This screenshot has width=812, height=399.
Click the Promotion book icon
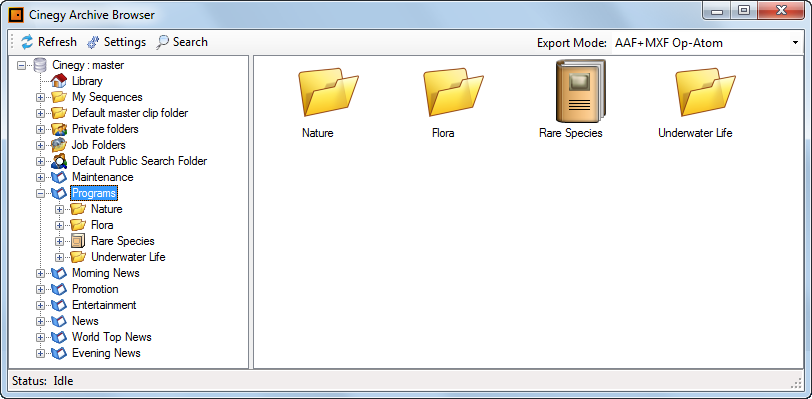[x=59, y=289]
